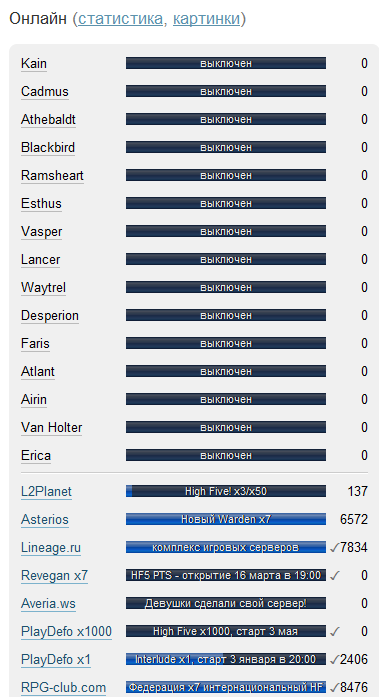
Task: Open the Van Holter server link
Action: tap(52, 428)
